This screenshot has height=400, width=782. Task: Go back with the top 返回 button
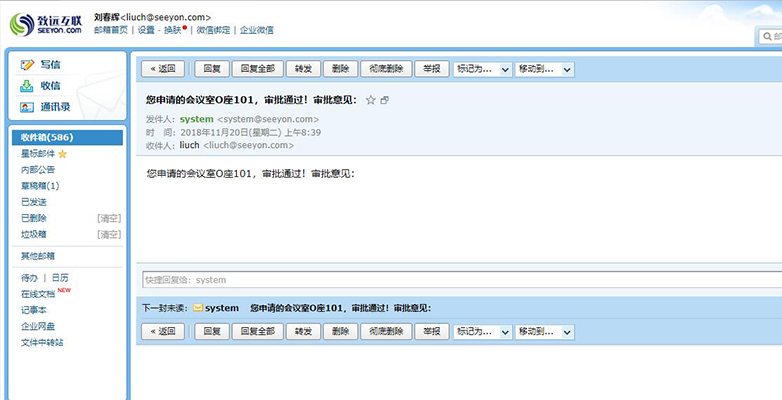[x=163, y=69]
